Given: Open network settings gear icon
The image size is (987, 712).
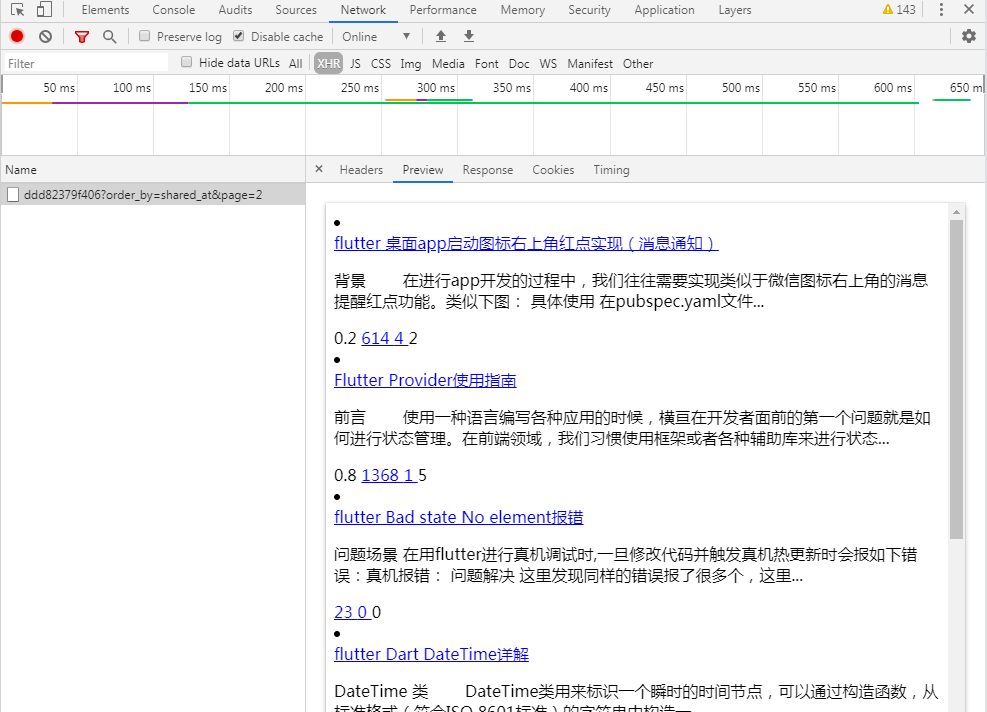Looking at the screenshot, I should pyautogui.click(x=969, y=37).
